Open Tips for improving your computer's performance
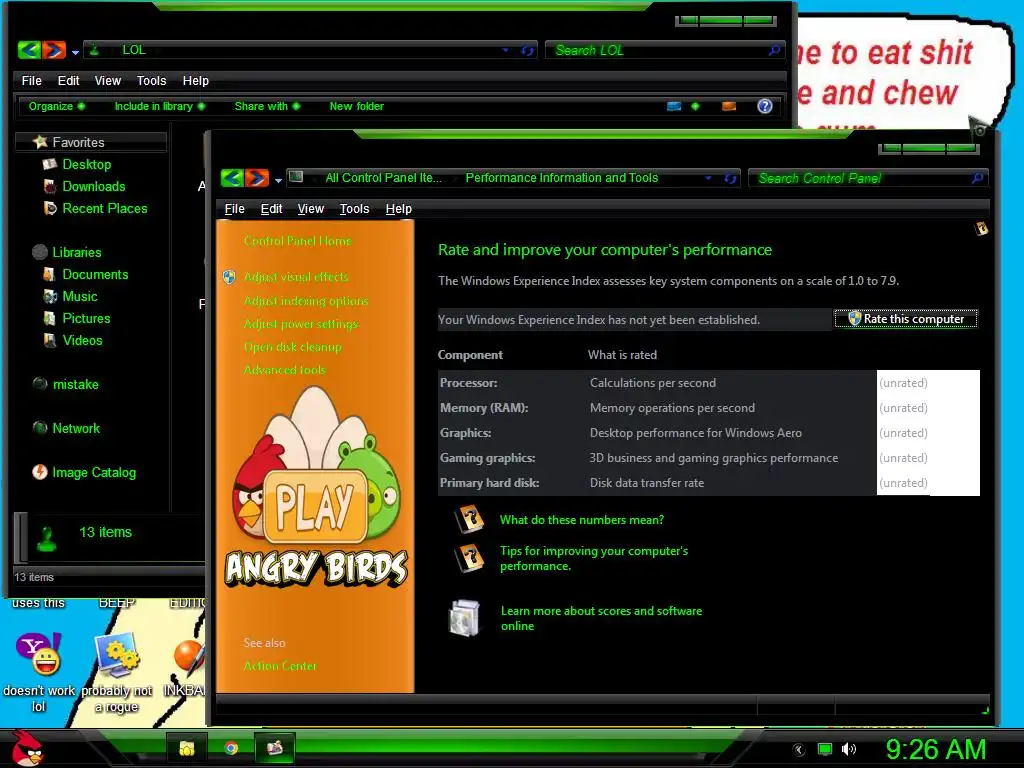1024x768 pixels. pos(594,558)
